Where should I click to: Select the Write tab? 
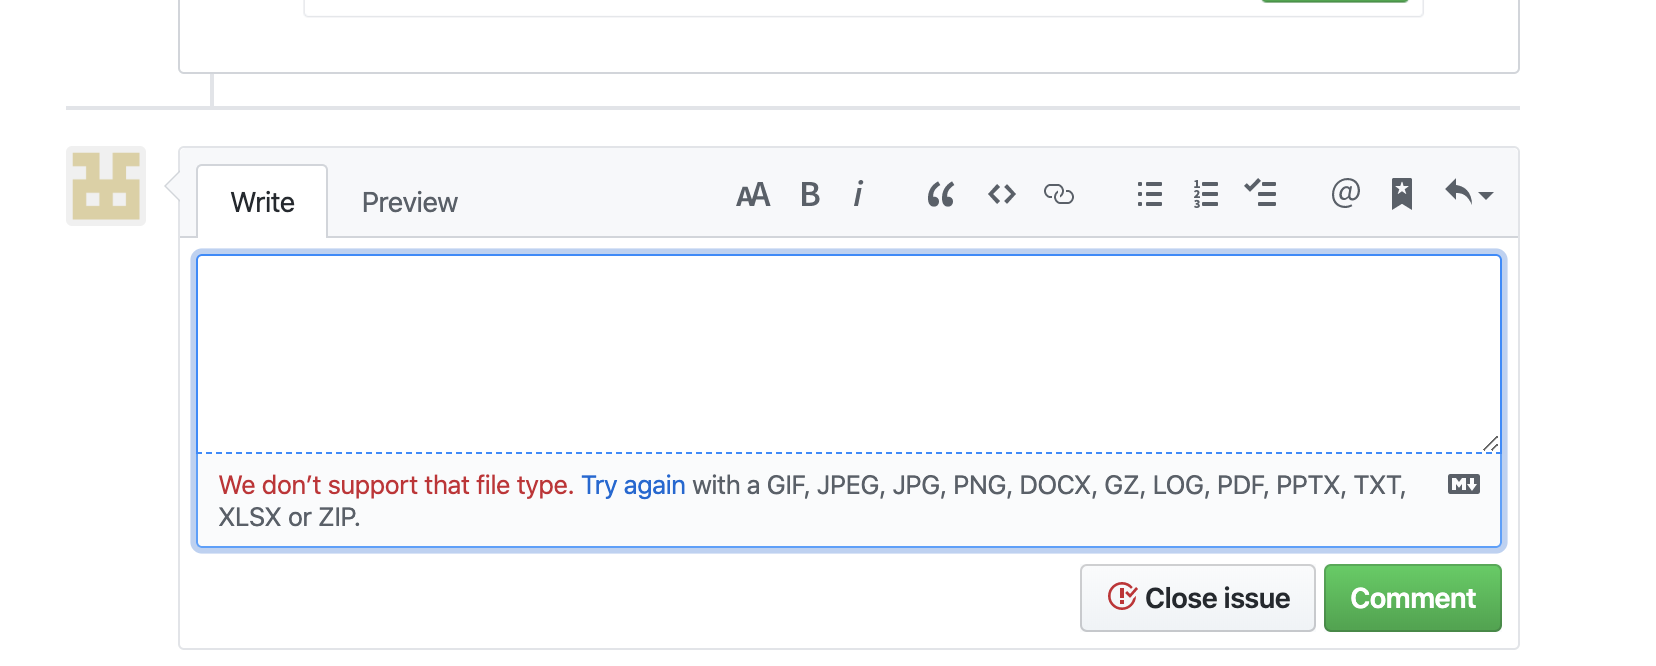click(262, 201)
